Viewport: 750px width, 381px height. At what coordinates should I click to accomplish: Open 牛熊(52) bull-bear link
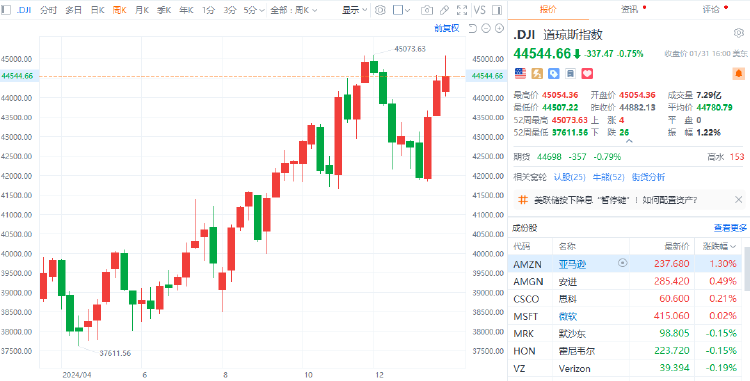pyautogui.click(x=608, y=177)
